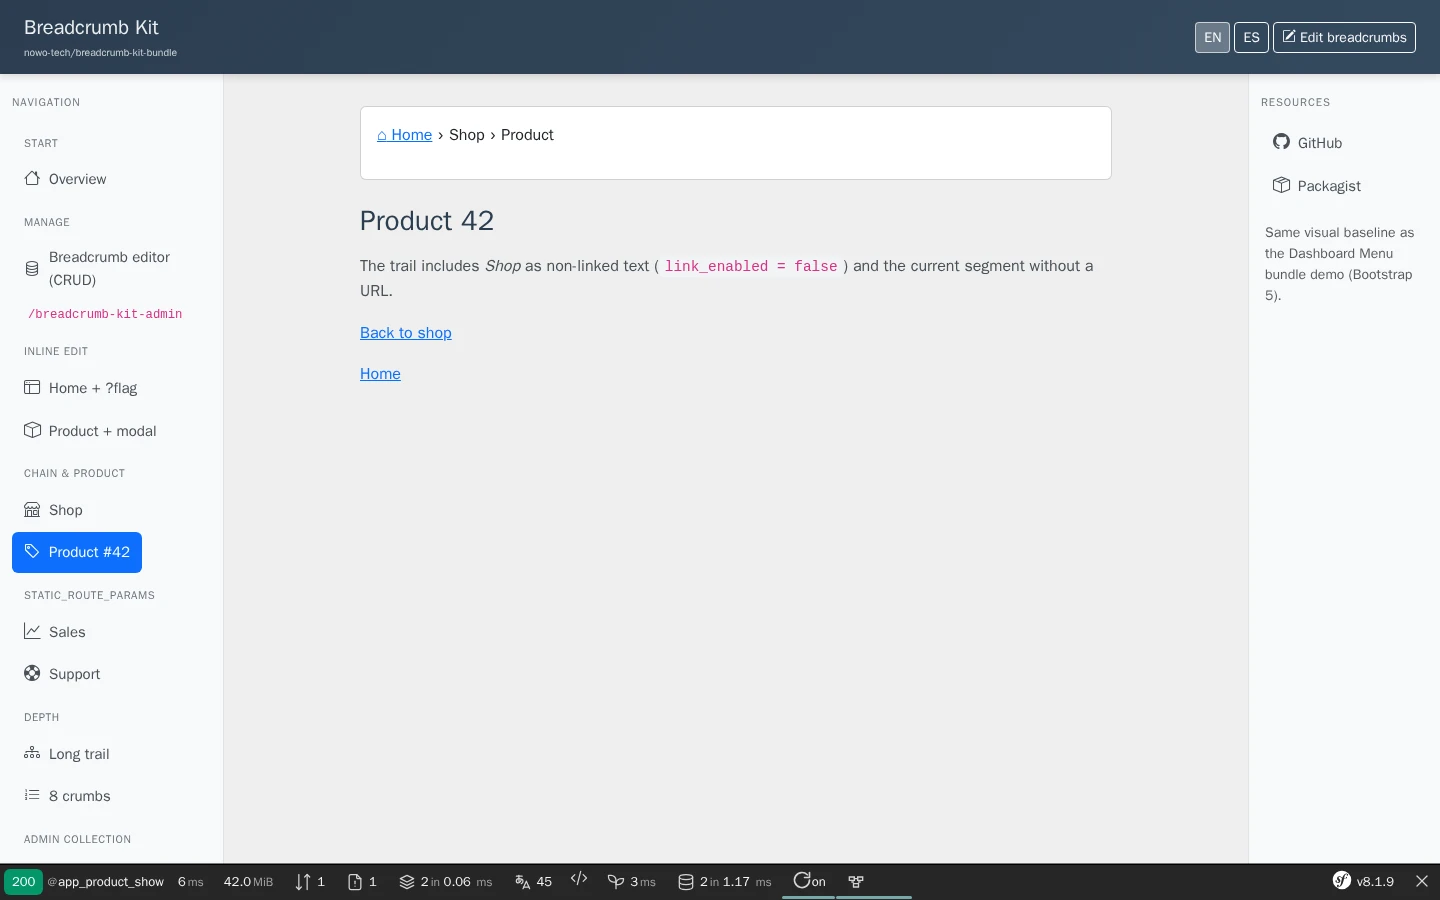Open the database queries panel 1.17 ms
Image resolution: width=1440 pixels, height=900 pixels.
pyautogui.click(x=725, y=882)
